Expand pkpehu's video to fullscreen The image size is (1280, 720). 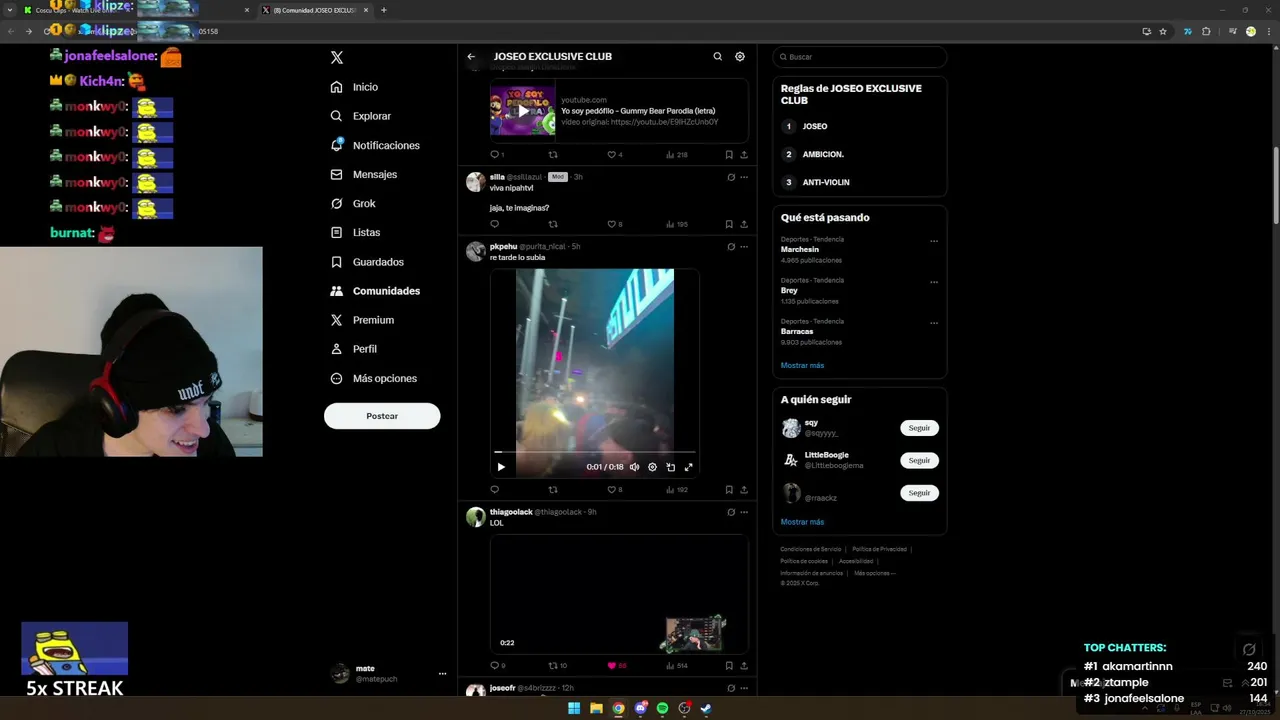688,467
